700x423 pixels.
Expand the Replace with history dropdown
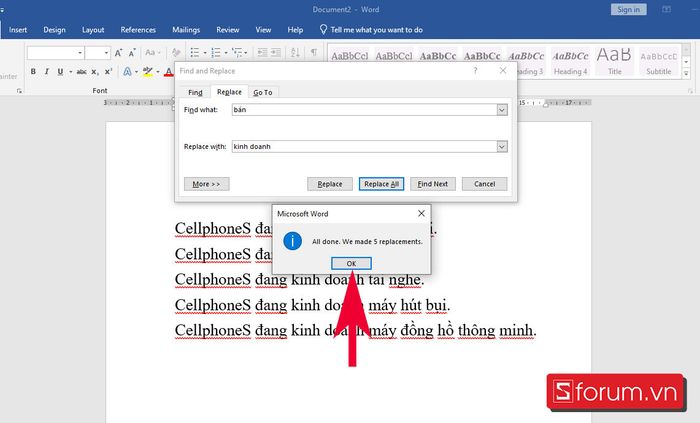pyautogui.click(x=502, y=146)
